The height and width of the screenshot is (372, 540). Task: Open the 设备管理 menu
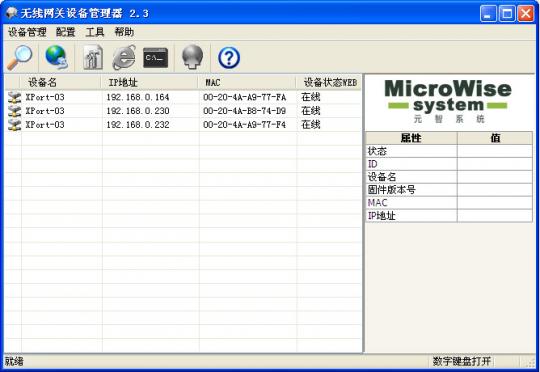click(x=27, y=32)
